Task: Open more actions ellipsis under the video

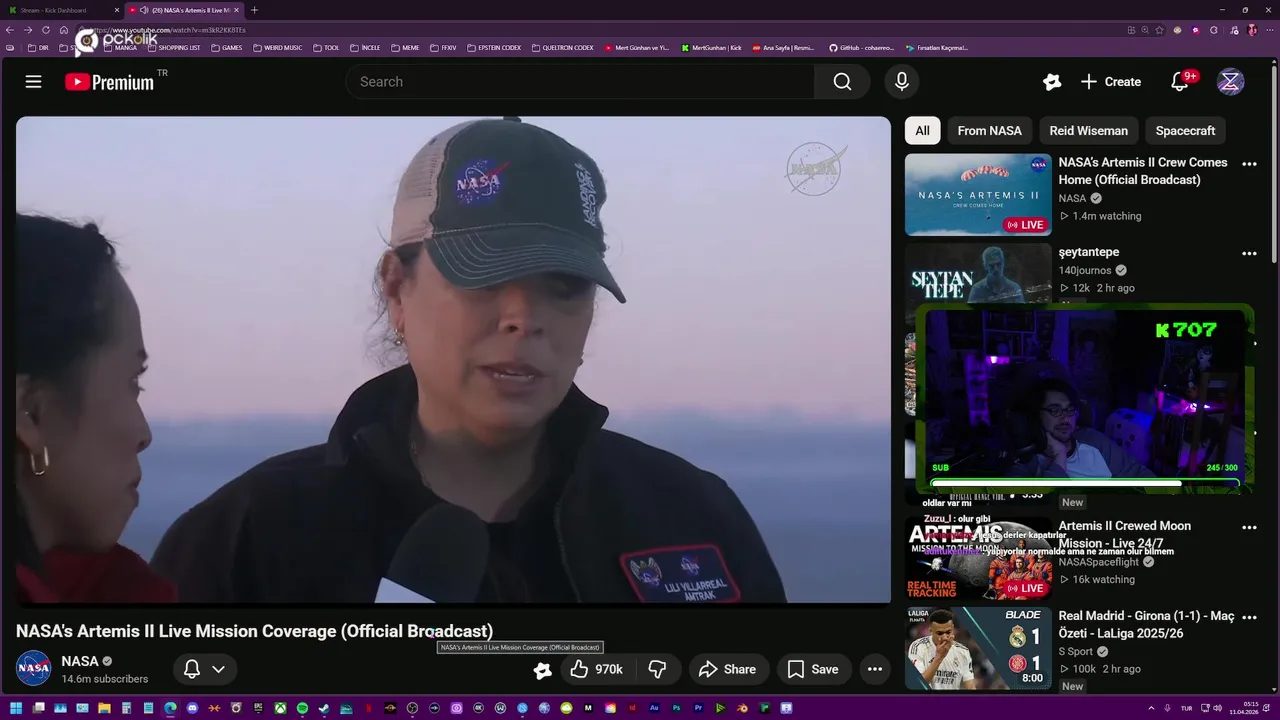Action: pyautogui.click(x=874, y=669)
